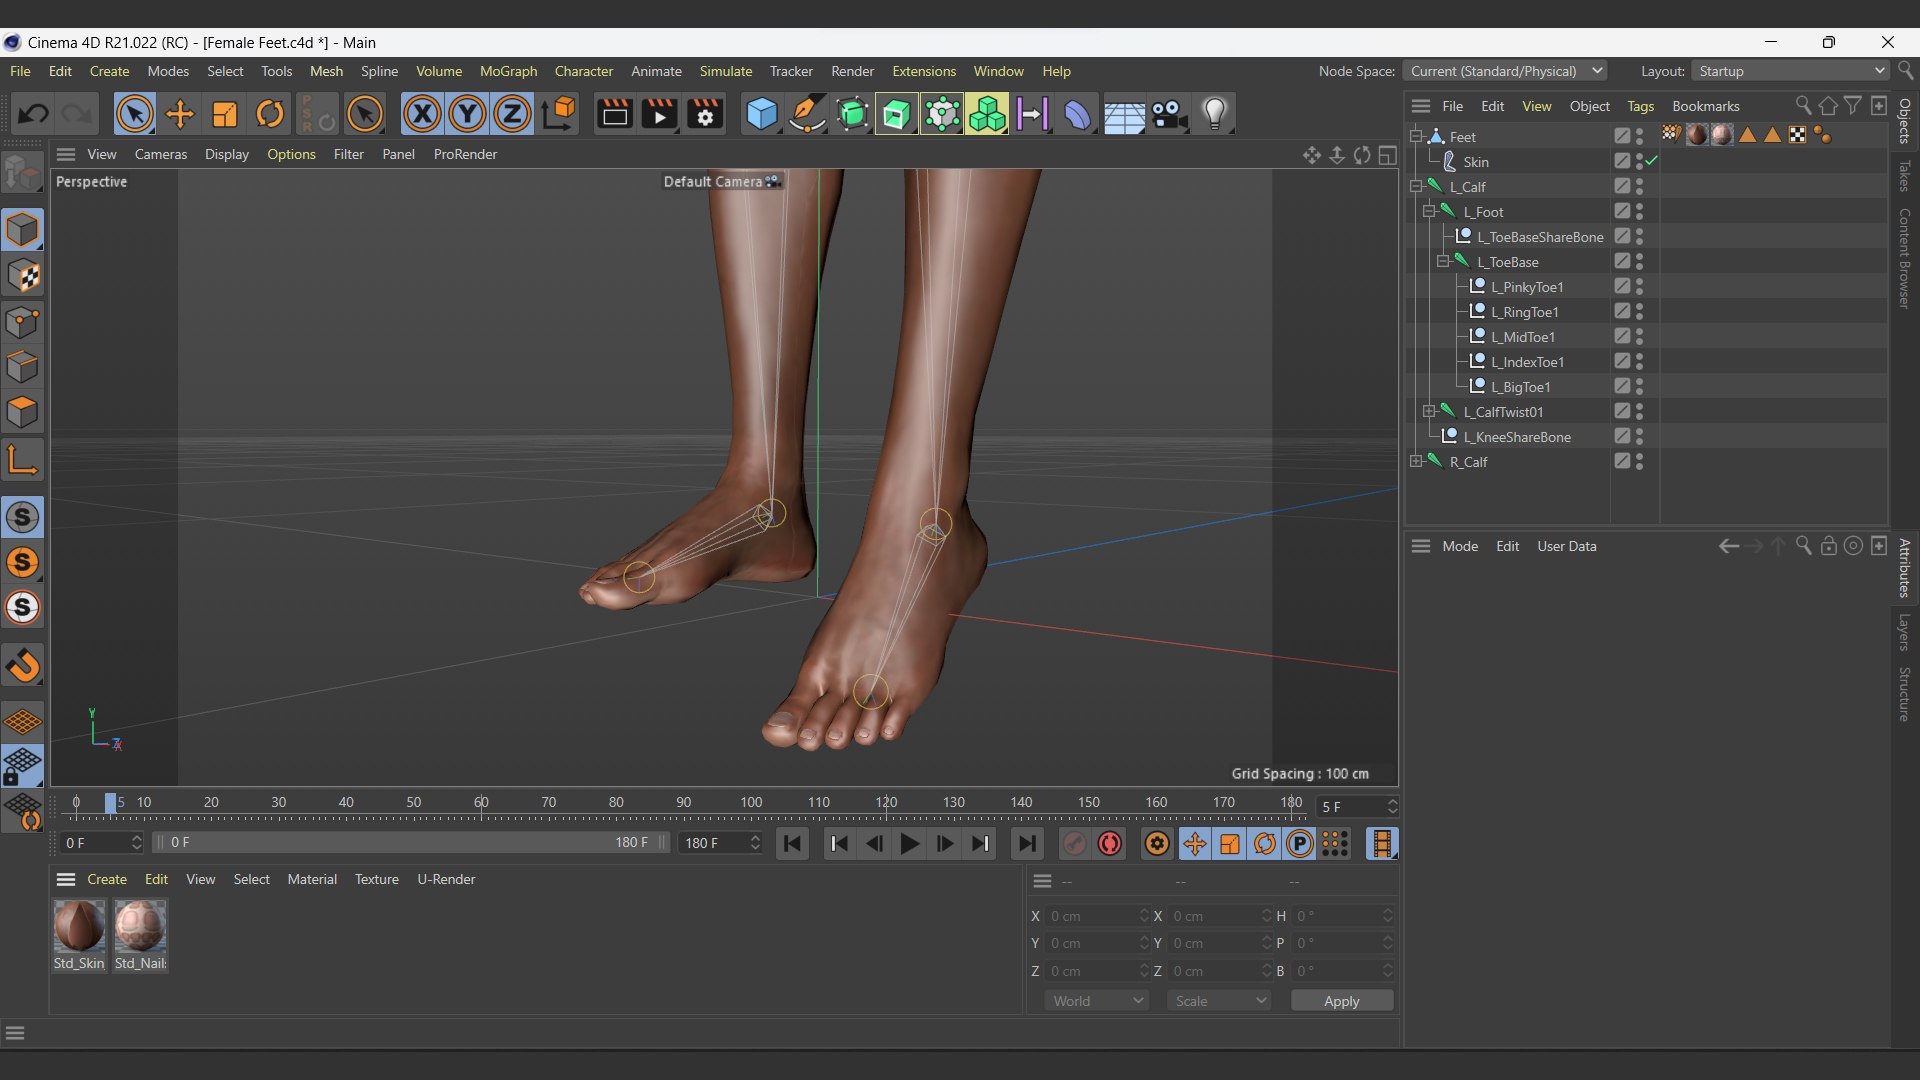Select the Rotate tool in top toolbar
The image size is (1920, 1080).
[270, 114]
